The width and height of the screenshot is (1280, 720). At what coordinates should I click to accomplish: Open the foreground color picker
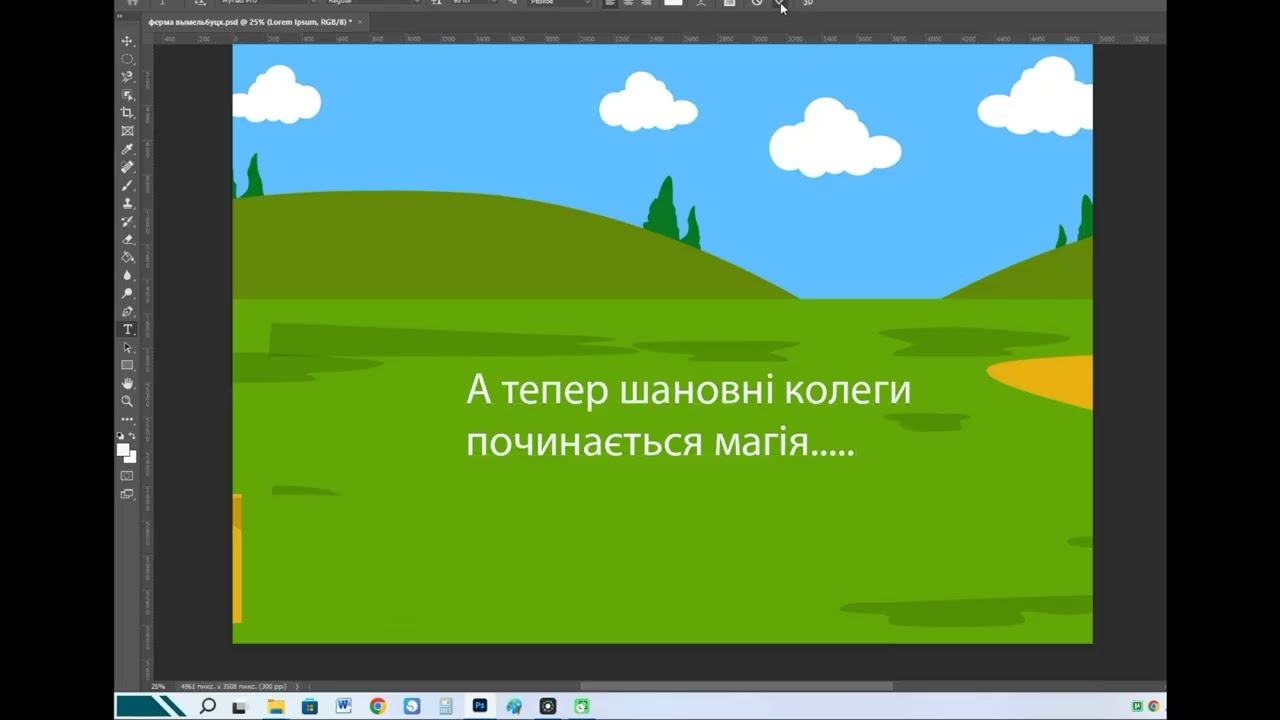pos(123,450)
